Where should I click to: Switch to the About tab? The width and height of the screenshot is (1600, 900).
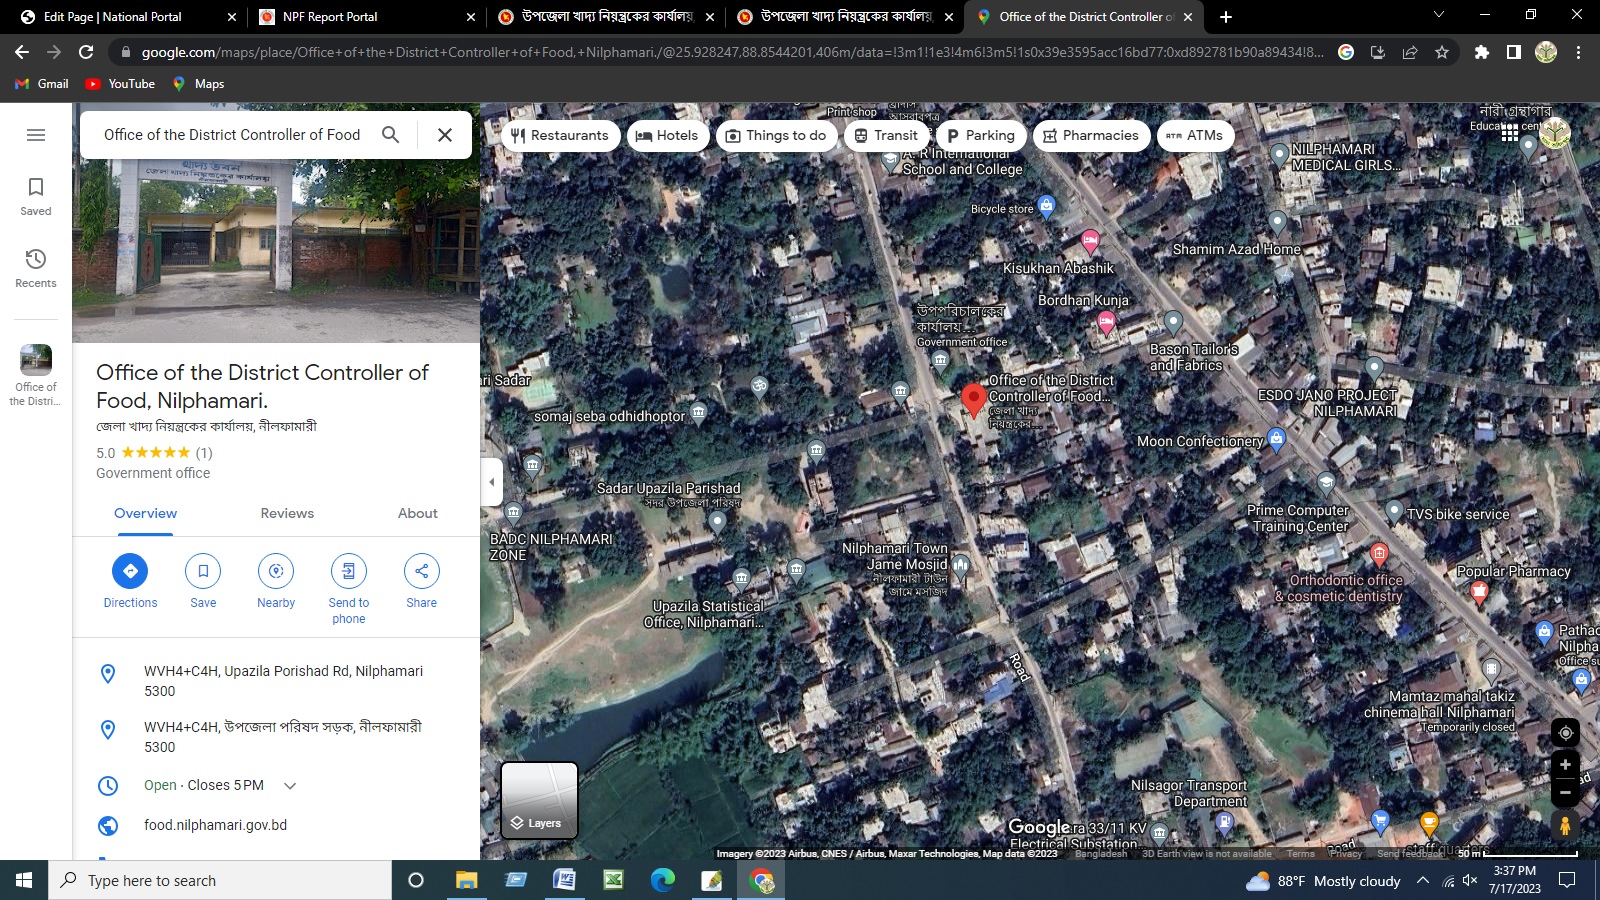pos(417,513)
